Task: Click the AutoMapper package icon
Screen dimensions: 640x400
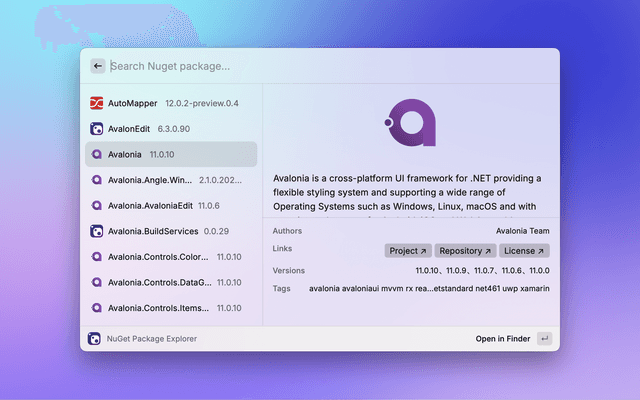Action: [97, 103]
